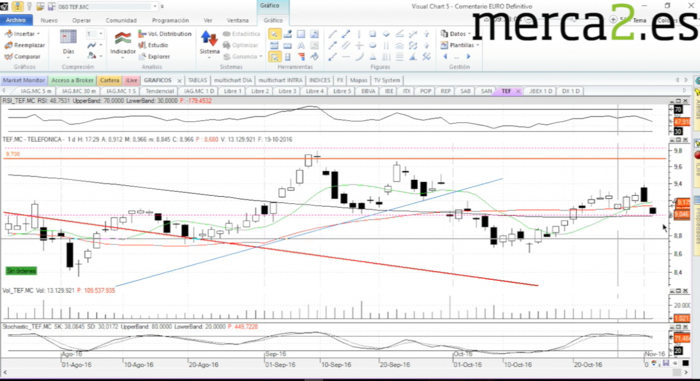Open the Estudio analysis tool
This screenshot has height=381, width=700.
point(153,45)
